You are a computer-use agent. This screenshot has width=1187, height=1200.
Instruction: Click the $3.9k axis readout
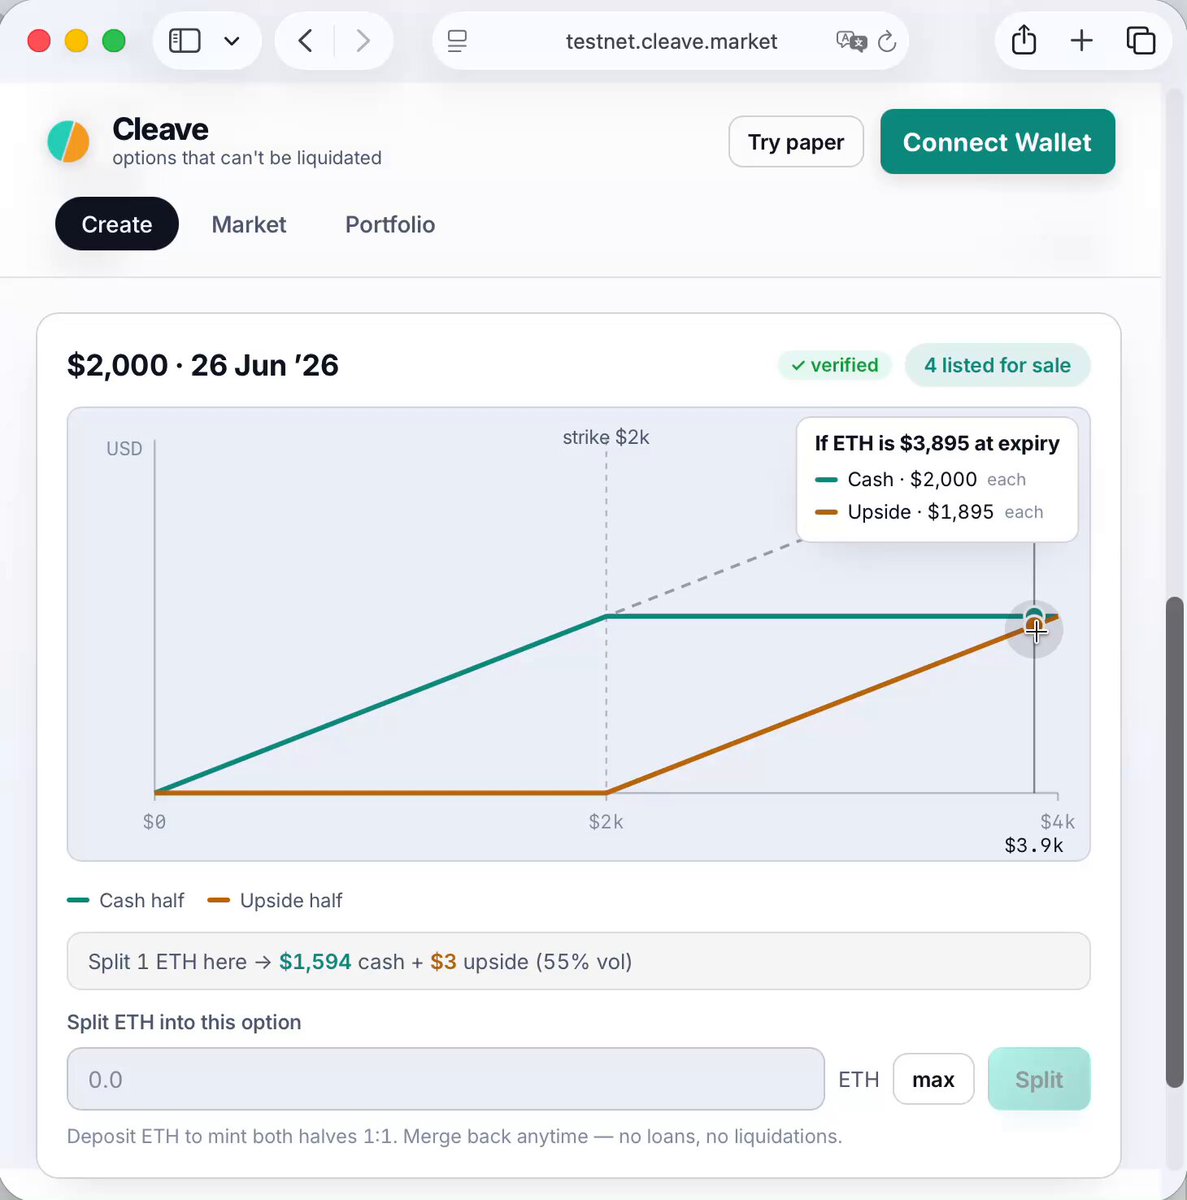(x=1034, y=846)
